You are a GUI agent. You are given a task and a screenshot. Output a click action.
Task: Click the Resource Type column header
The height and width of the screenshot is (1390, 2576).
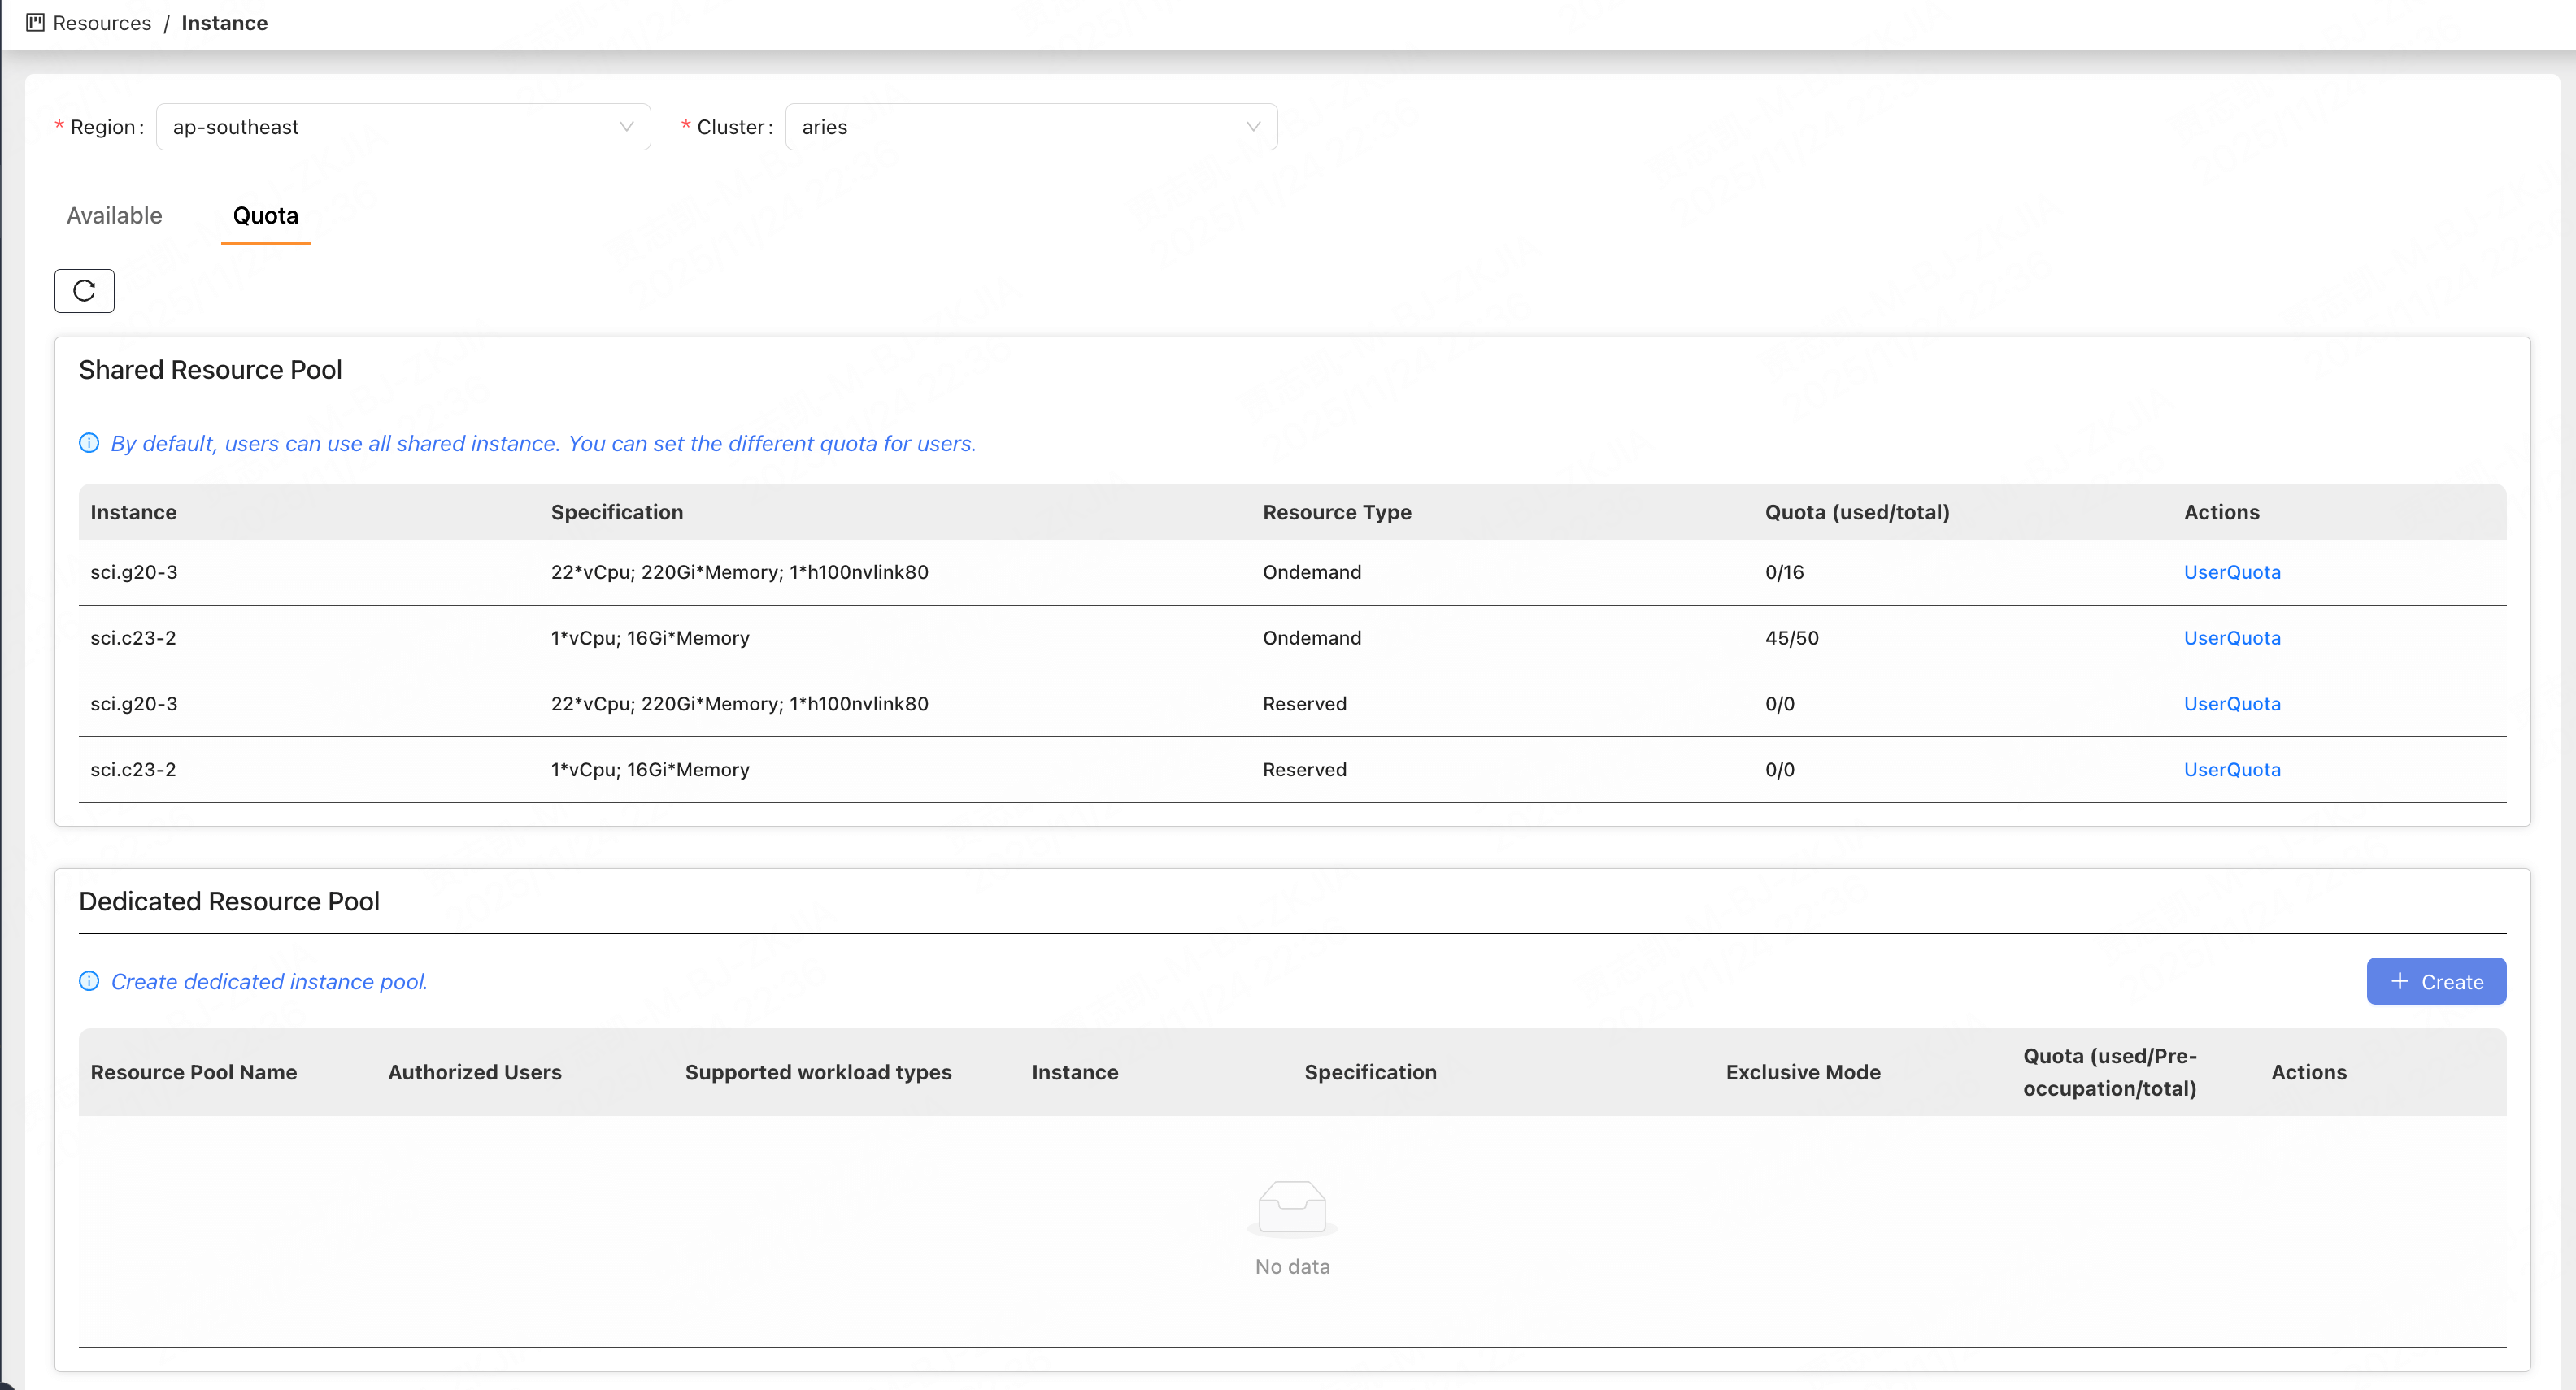pos(1337,512)
